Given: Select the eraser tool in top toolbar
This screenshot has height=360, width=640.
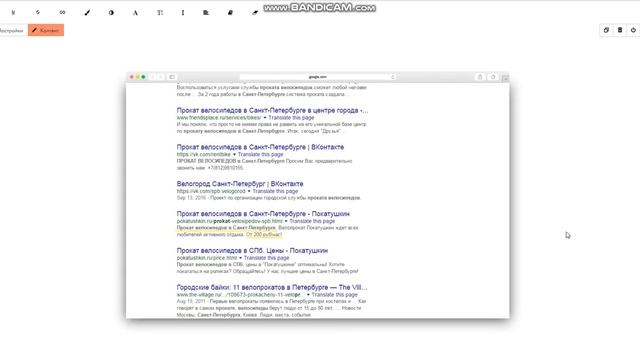Looking at the screenshot, I should tap(255, 13).
